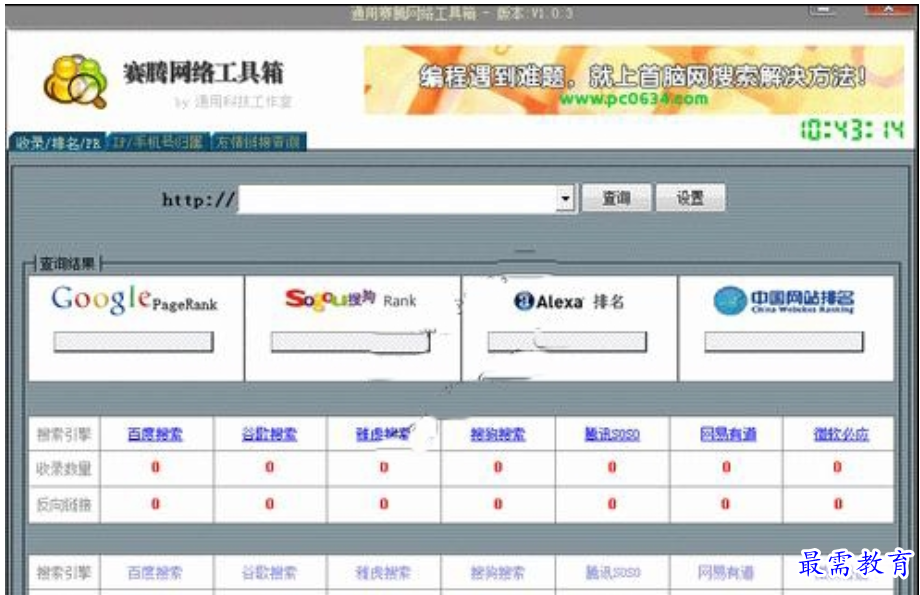Switch to the IP/手机号归属 tab
This screenshot has height=595, width=920.
[x=157, y=142]
